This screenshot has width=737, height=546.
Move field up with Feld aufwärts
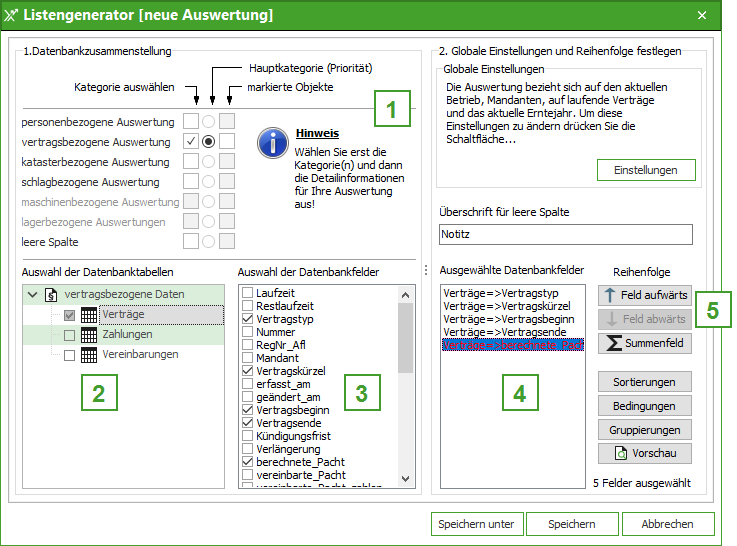(x=645, y=295)
